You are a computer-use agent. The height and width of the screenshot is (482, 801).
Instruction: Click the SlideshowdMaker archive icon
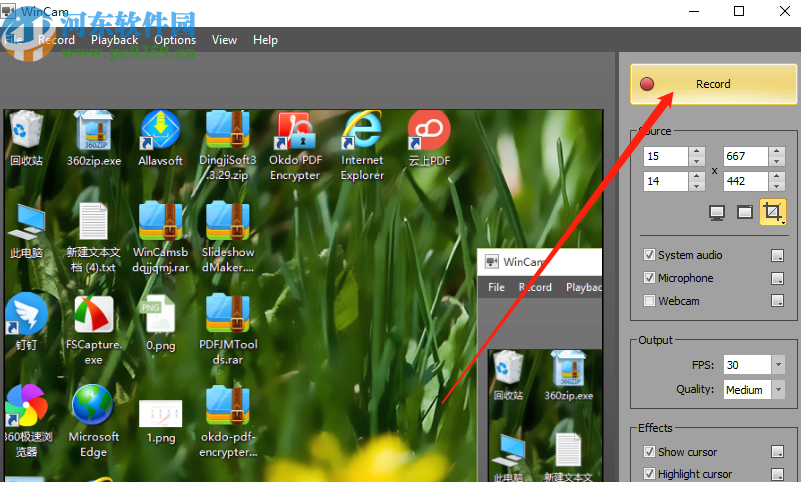point(228,222)
